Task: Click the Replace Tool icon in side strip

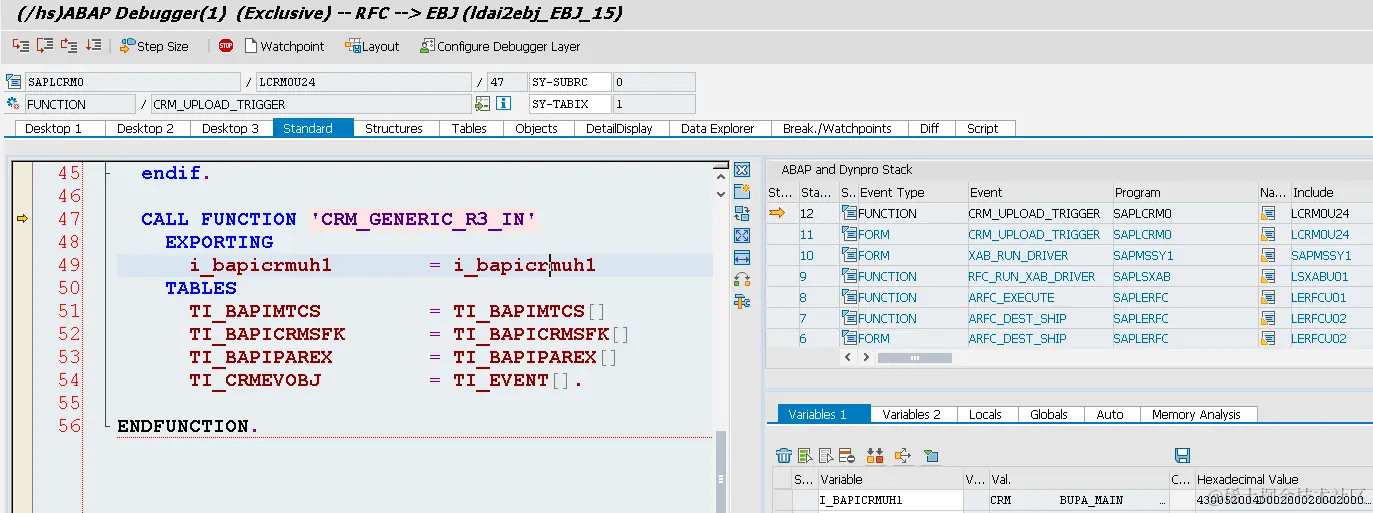Action: [742, 213]
